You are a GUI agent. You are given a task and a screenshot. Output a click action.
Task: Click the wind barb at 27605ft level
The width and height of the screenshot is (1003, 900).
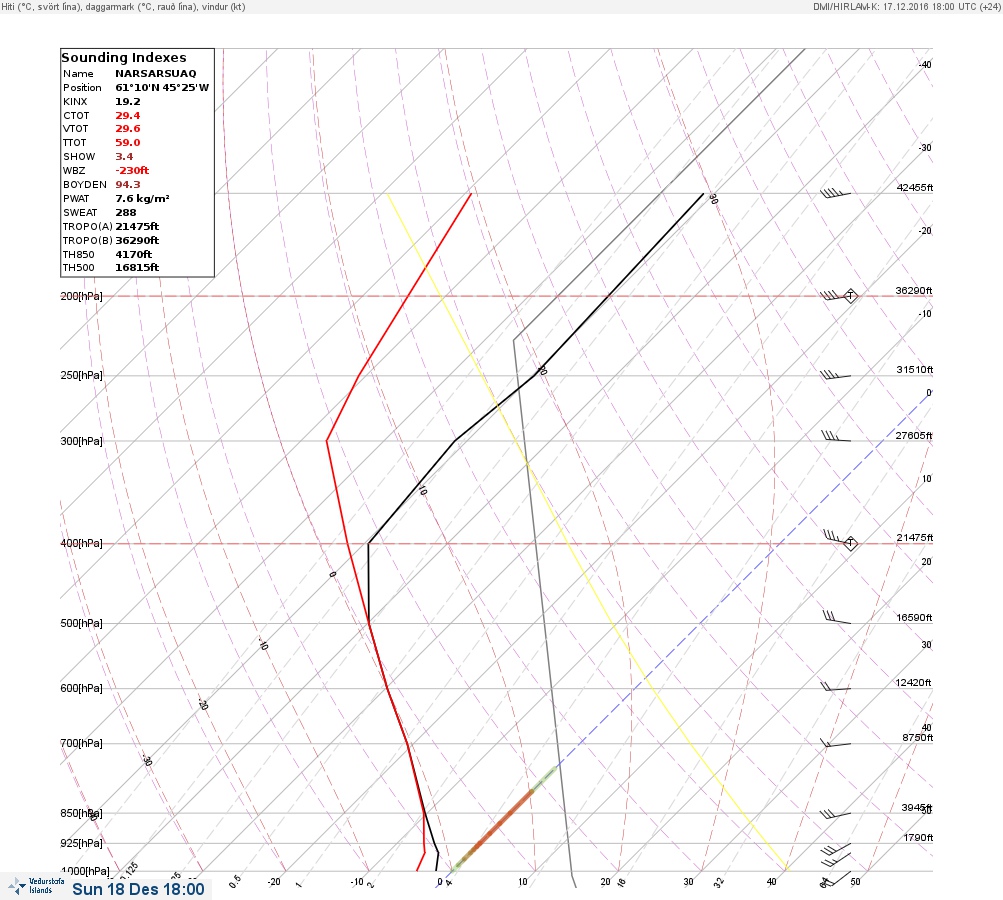[835, 437]
